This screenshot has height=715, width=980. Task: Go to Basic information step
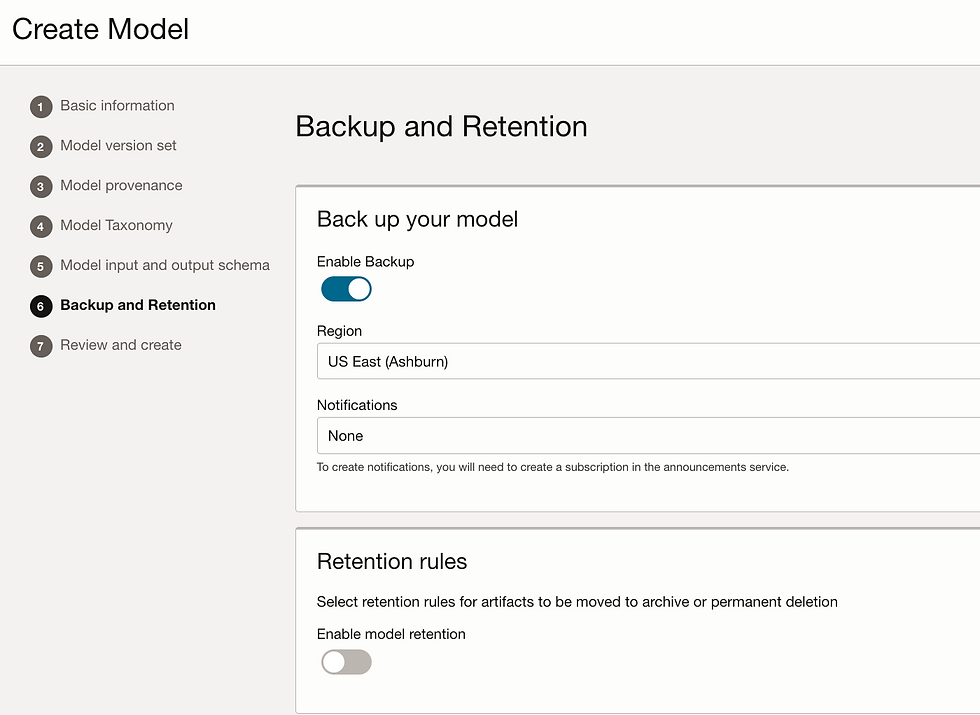[x=118, y=106]
